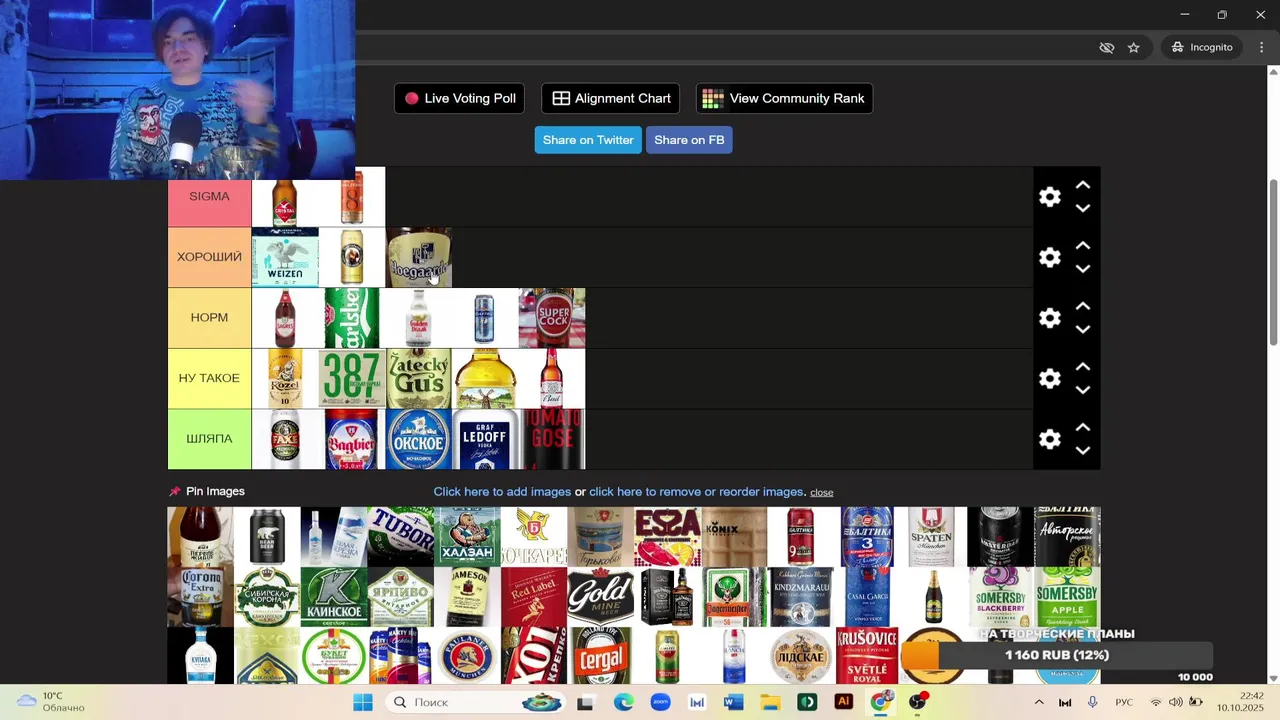Open the Alignment Chart
1280x720 pixels.
(x=611, y=98)
